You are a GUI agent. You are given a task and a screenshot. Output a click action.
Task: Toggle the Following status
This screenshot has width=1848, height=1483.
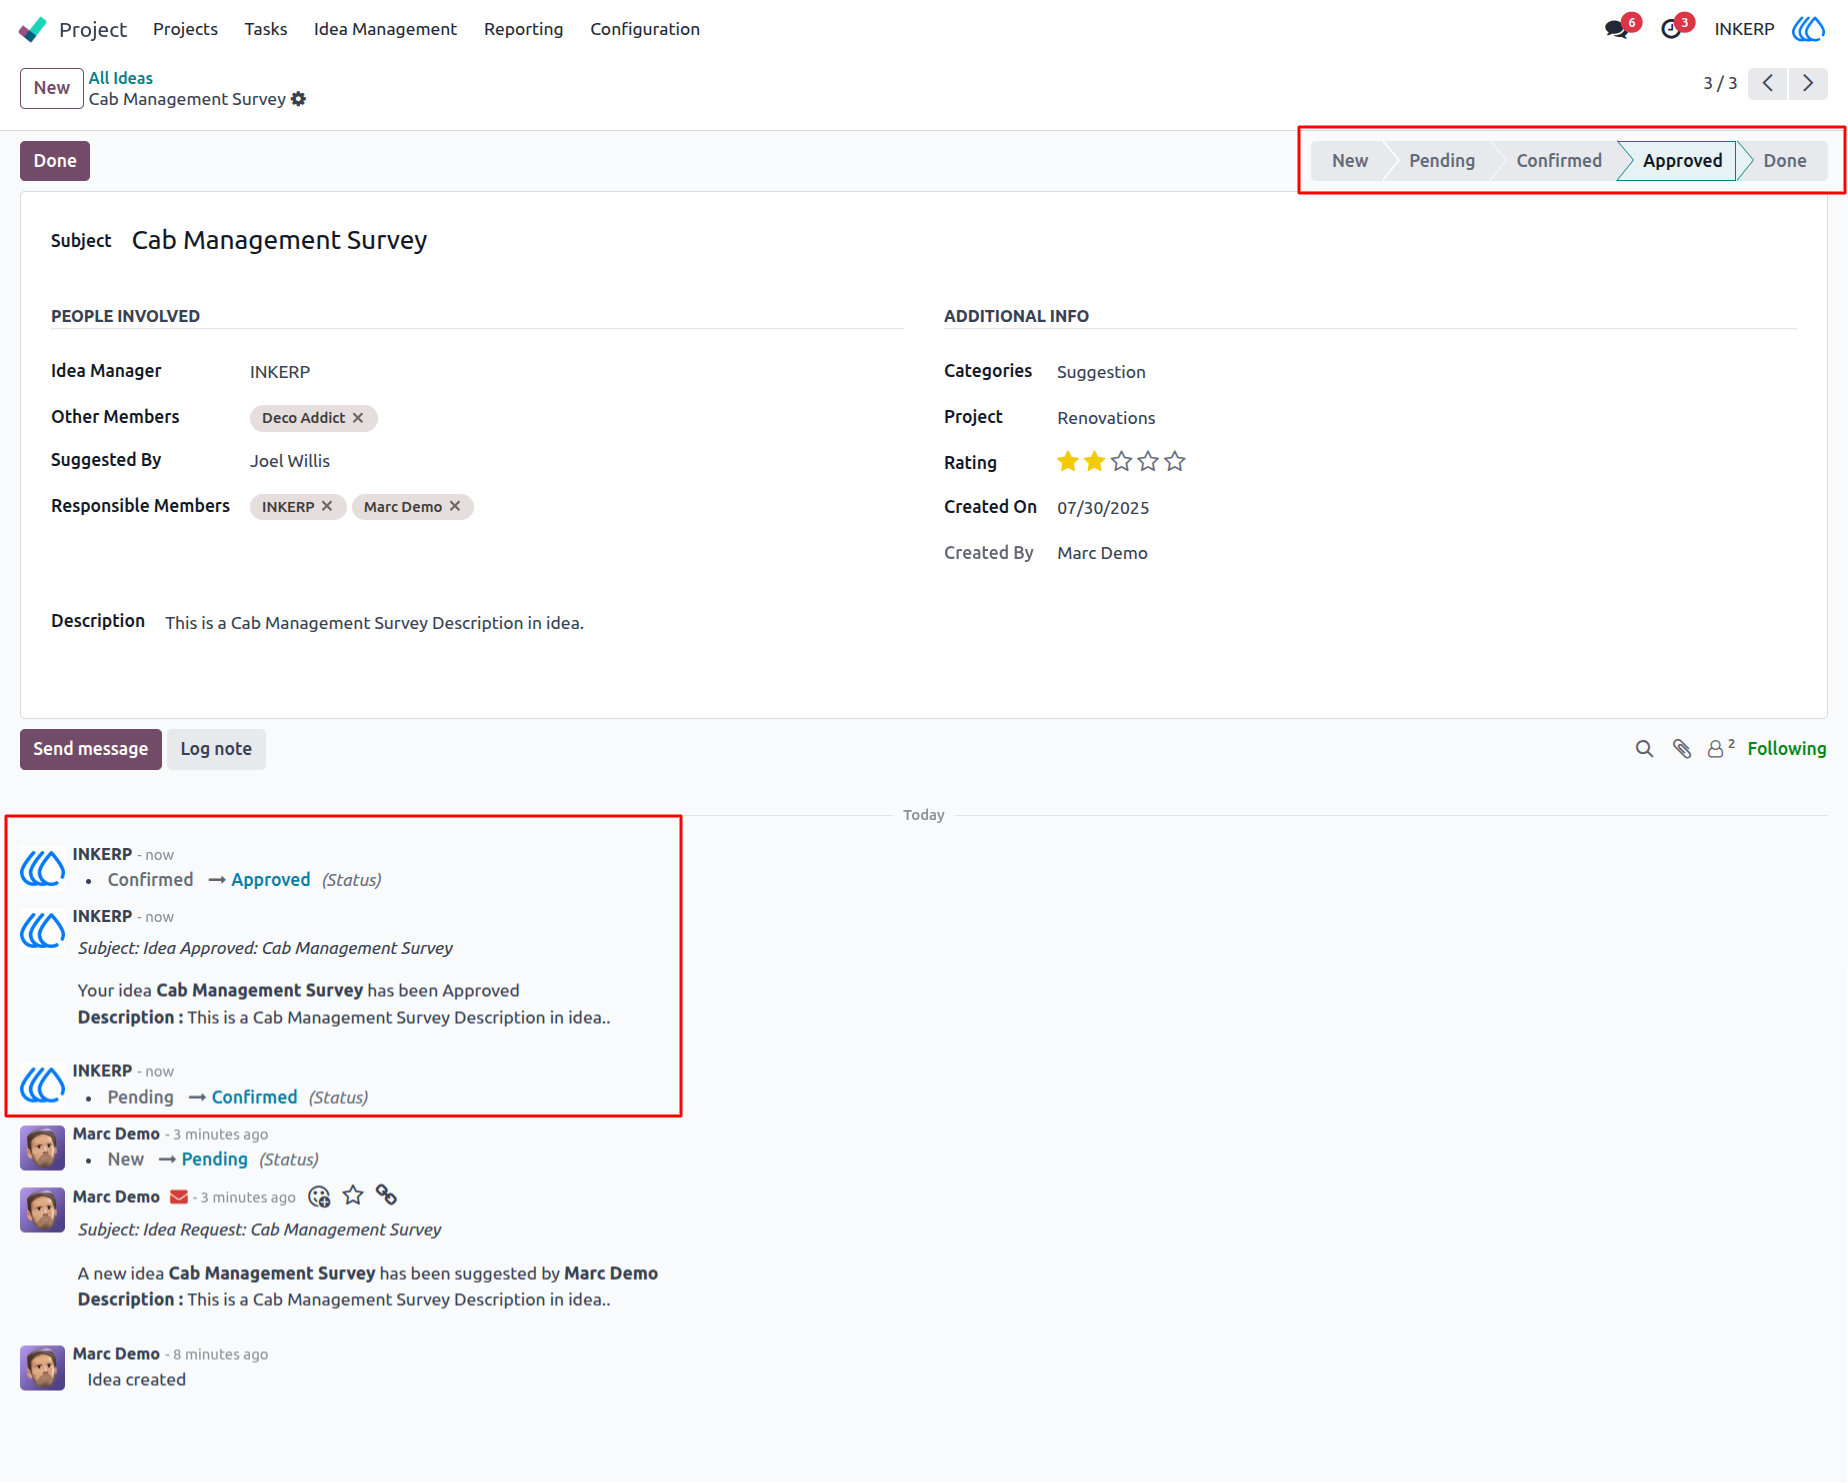click(x=1787, y=749)
